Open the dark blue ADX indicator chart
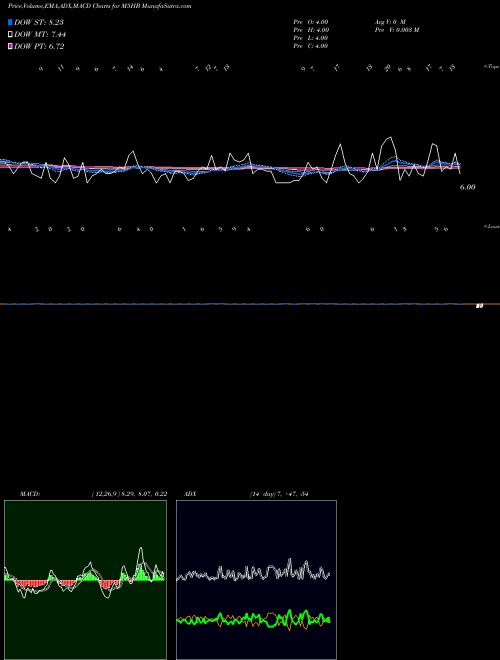This screenshot has height=660, width=500. [x=256, y=580]
